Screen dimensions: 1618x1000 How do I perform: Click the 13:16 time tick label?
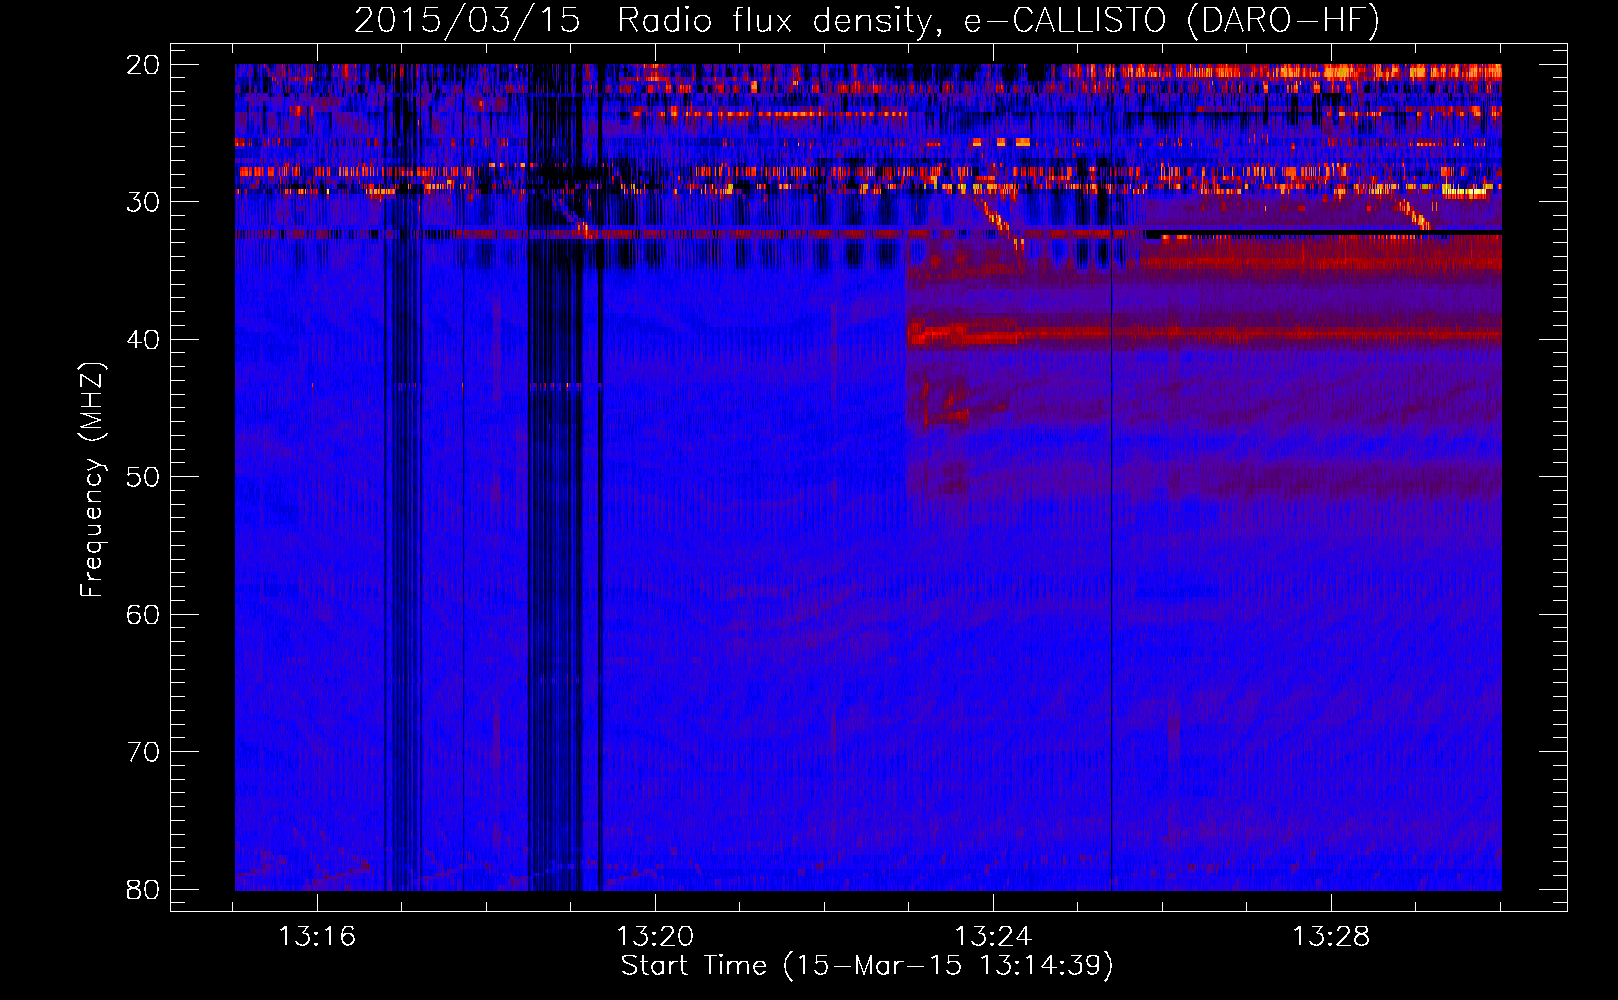(x=317, y=937)
